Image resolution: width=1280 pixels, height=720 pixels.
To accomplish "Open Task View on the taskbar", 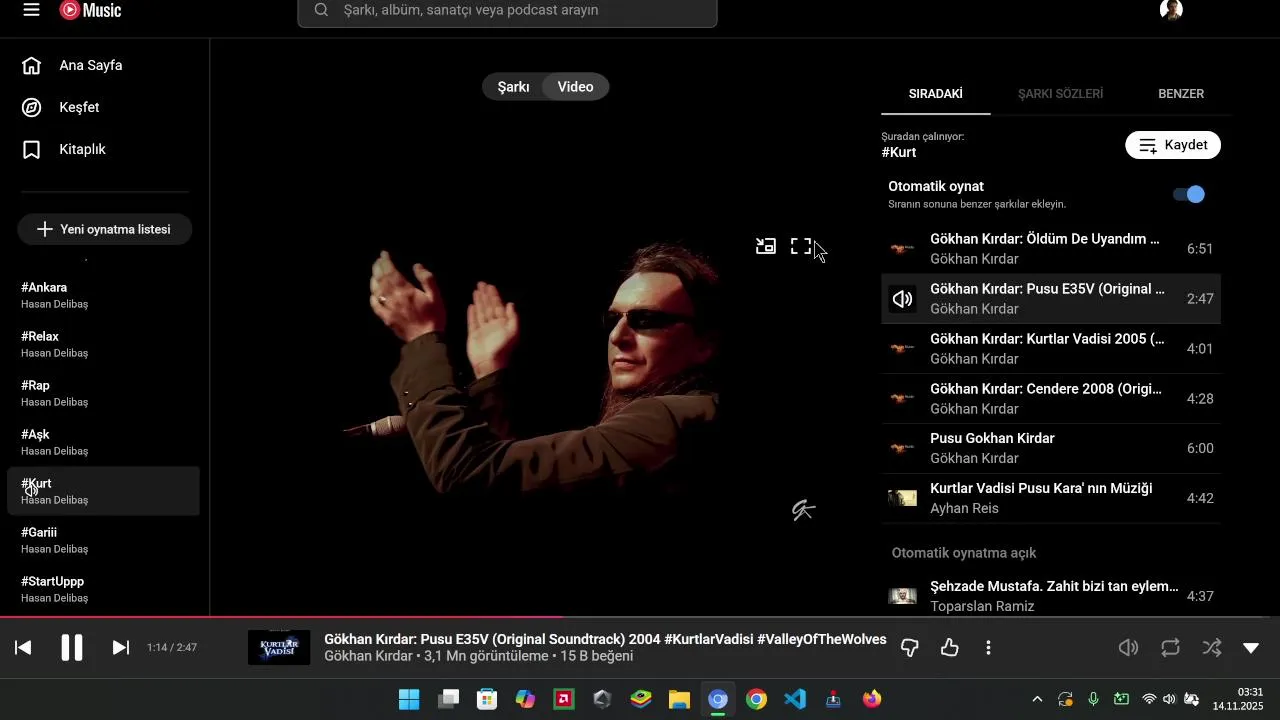I will (x=448, y=699).
